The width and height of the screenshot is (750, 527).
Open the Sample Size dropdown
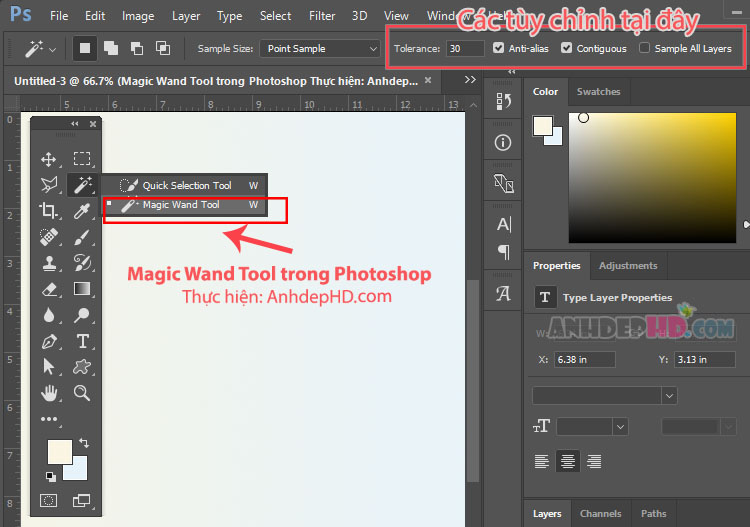(320, 49)
